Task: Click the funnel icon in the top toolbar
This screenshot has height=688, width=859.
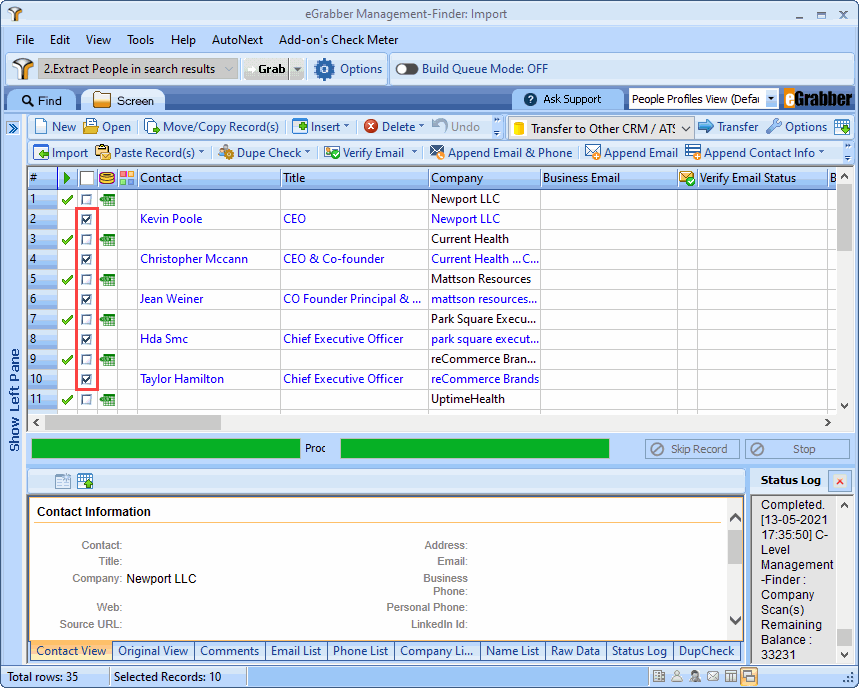Action: pyautogui.click(x=23, y=69)
